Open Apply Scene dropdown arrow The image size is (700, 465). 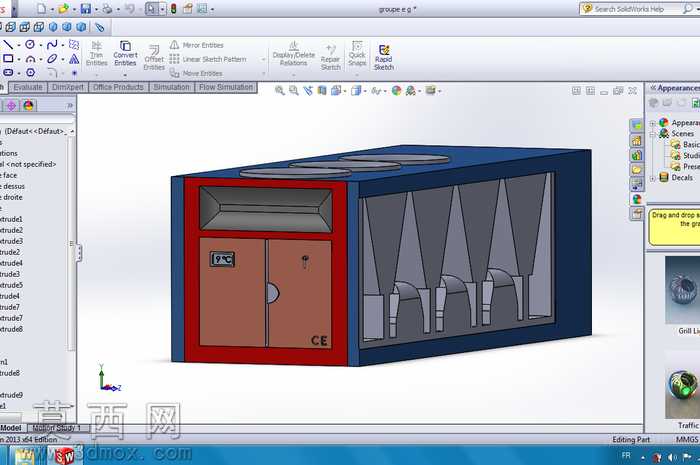420,91
